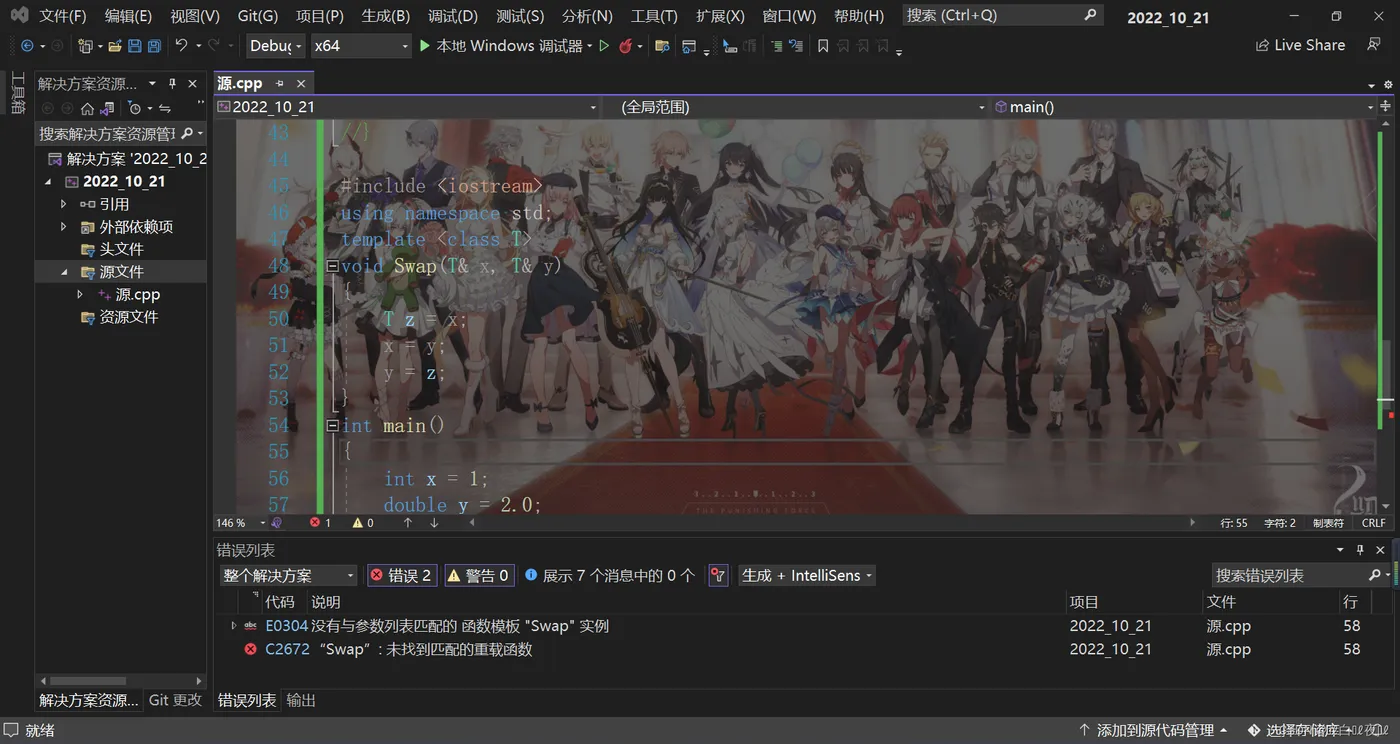Click the CRLF line ending indicator
1400x744 pixels.
(1373, 523)
